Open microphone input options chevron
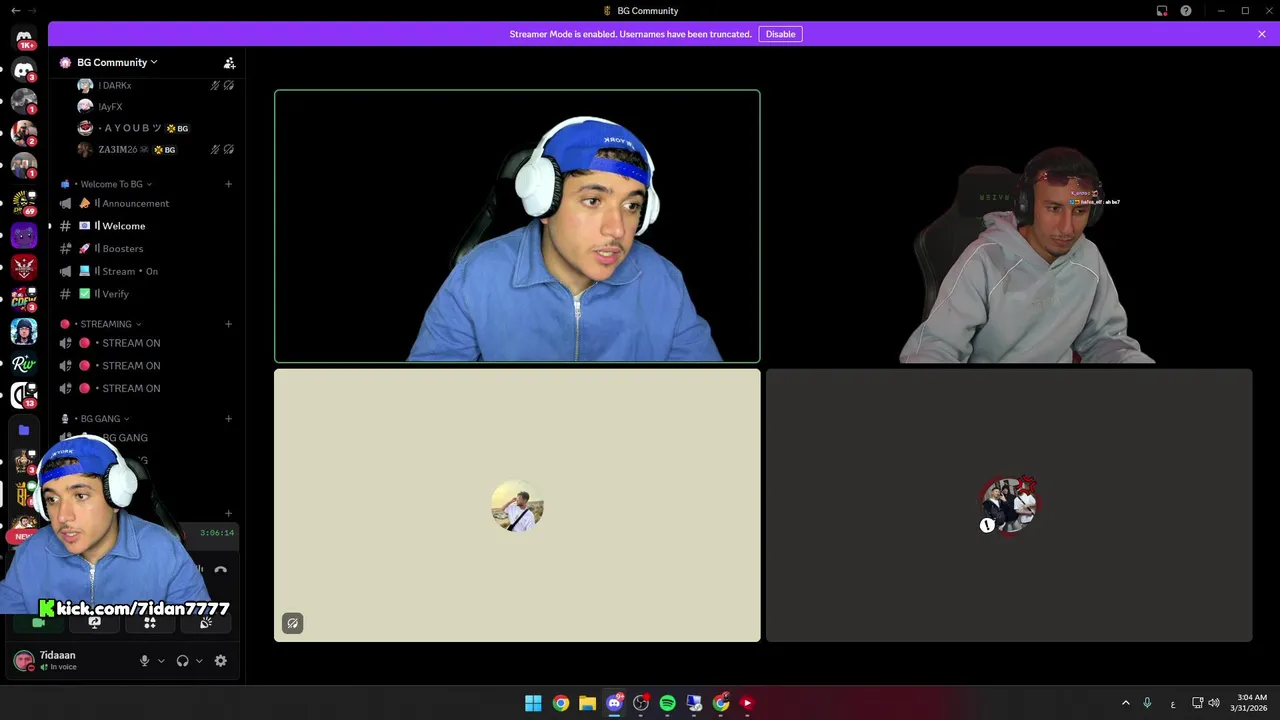The width and height of the screenshot is (1280, 720). coord(161,661)
